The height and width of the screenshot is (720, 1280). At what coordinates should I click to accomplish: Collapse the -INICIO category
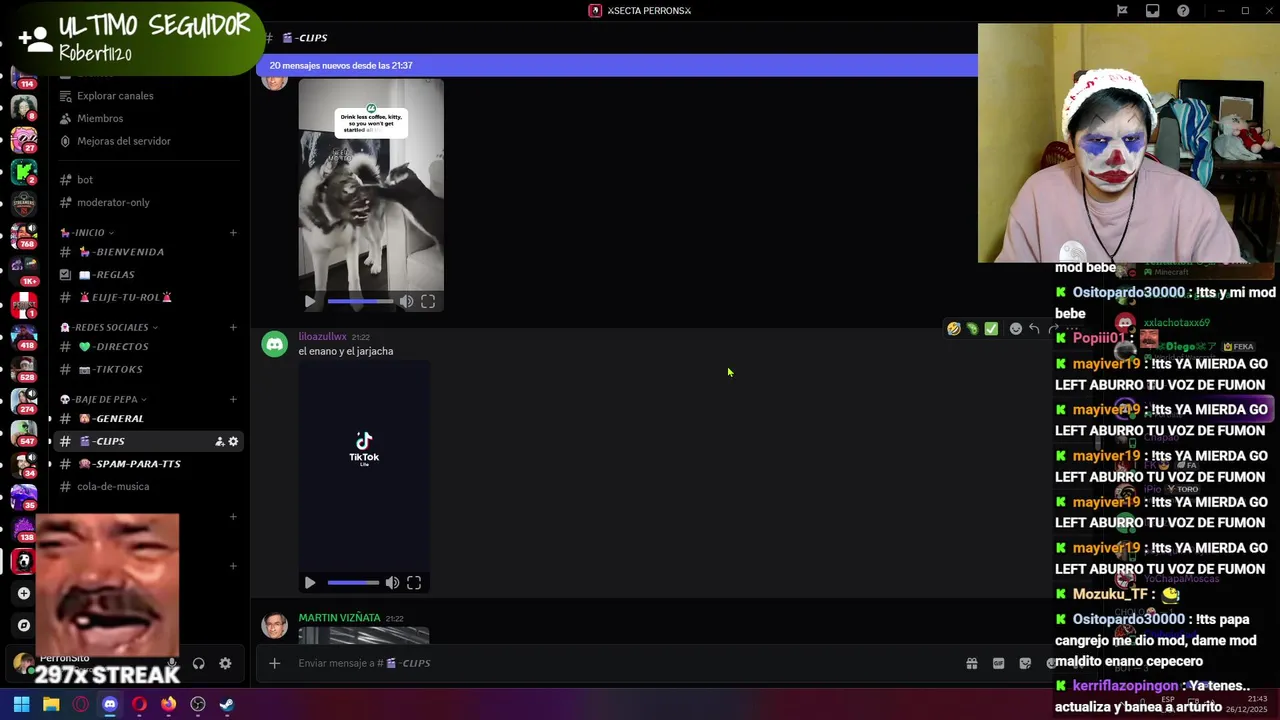pos(86,232)
